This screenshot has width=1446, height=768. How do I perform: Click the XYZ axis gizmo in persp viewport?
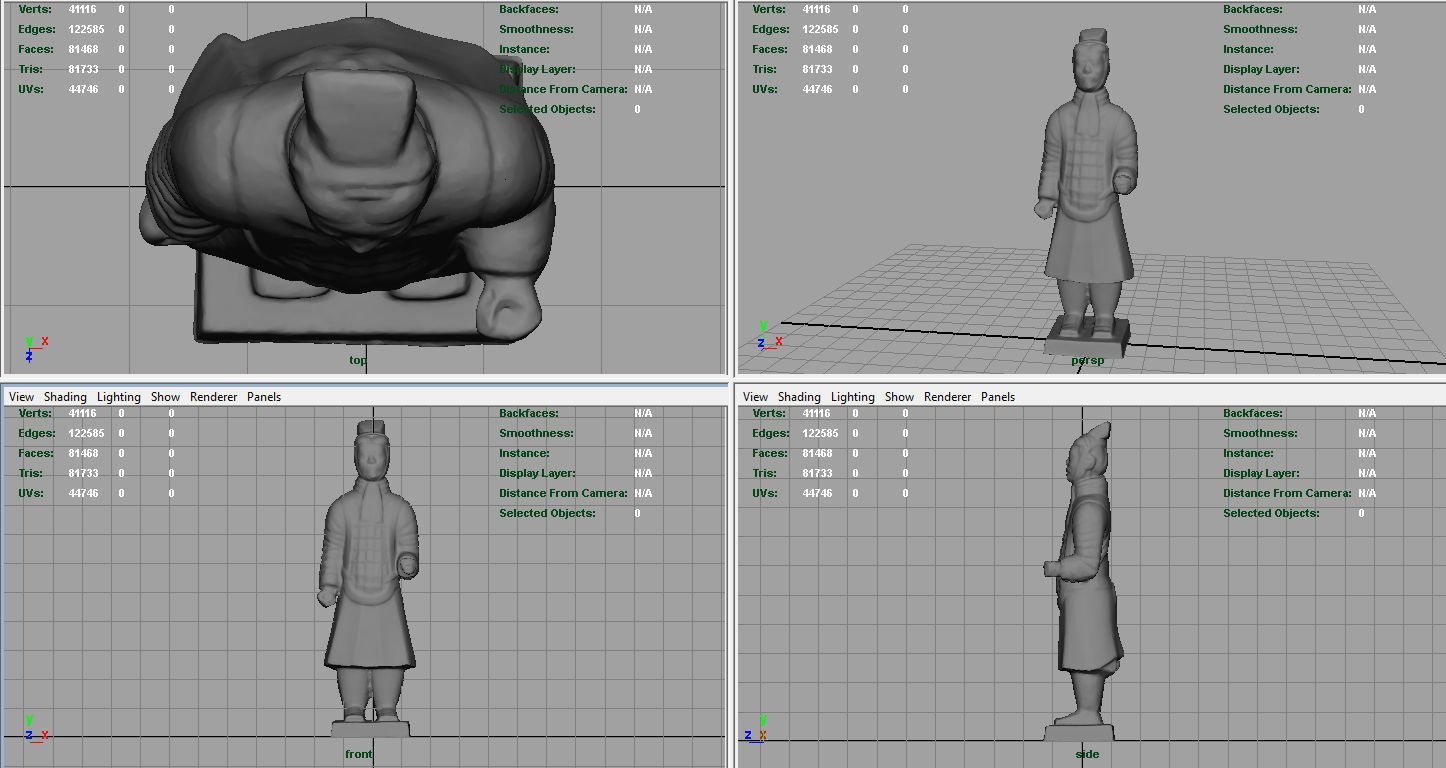[x=769, y=337]
